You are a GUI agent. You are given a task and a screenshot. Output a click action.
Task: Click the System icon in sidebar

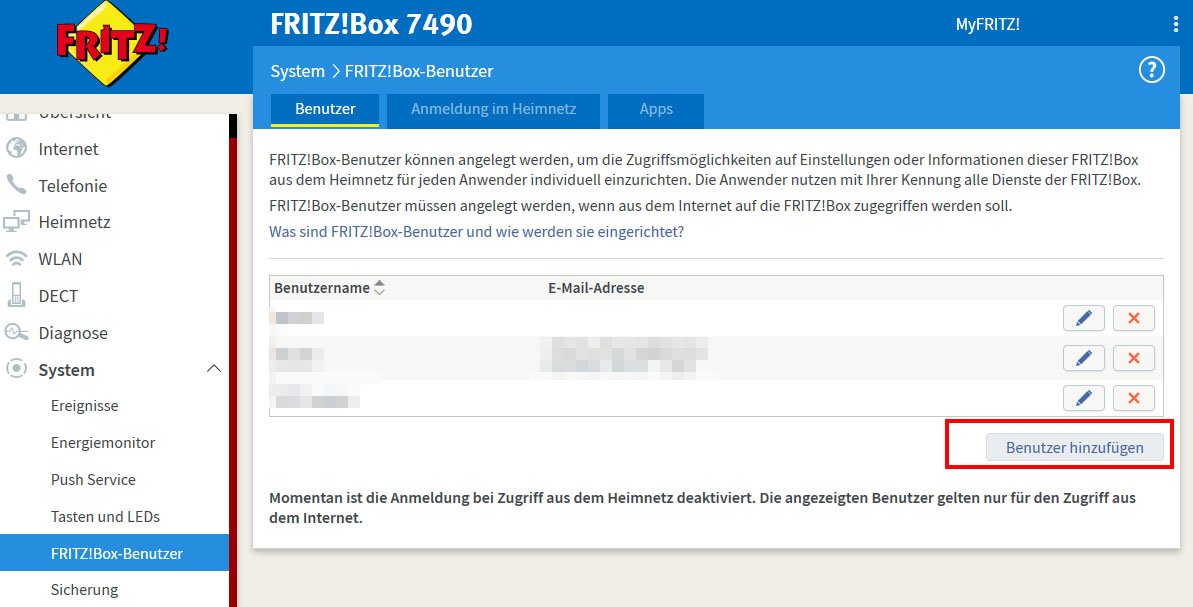[x=16, y=369]
